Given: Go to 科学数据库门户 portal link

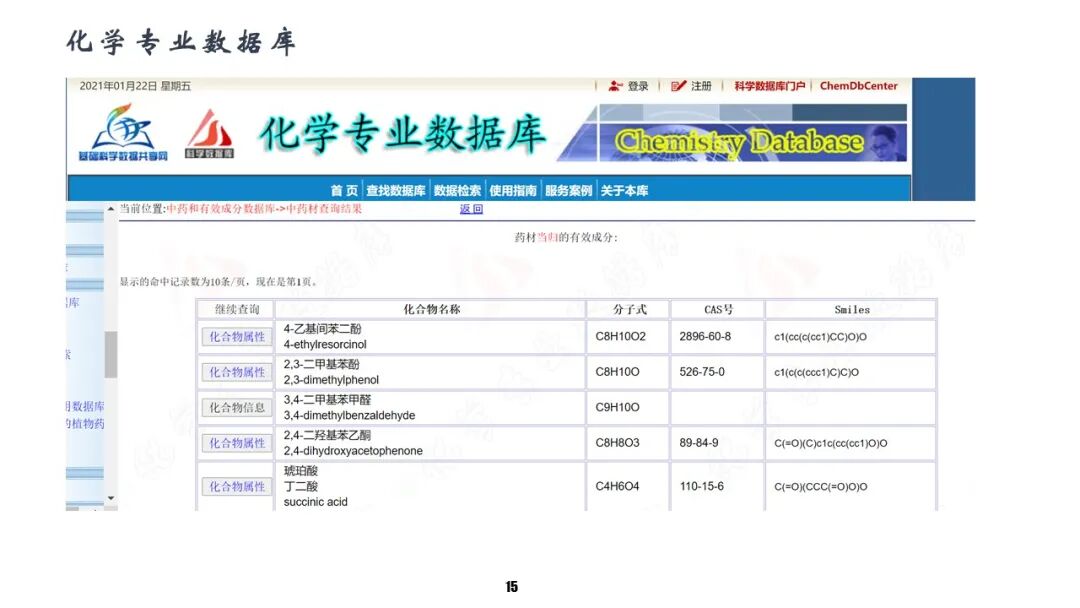Looking at the screenshot, I should pos(769,86).
